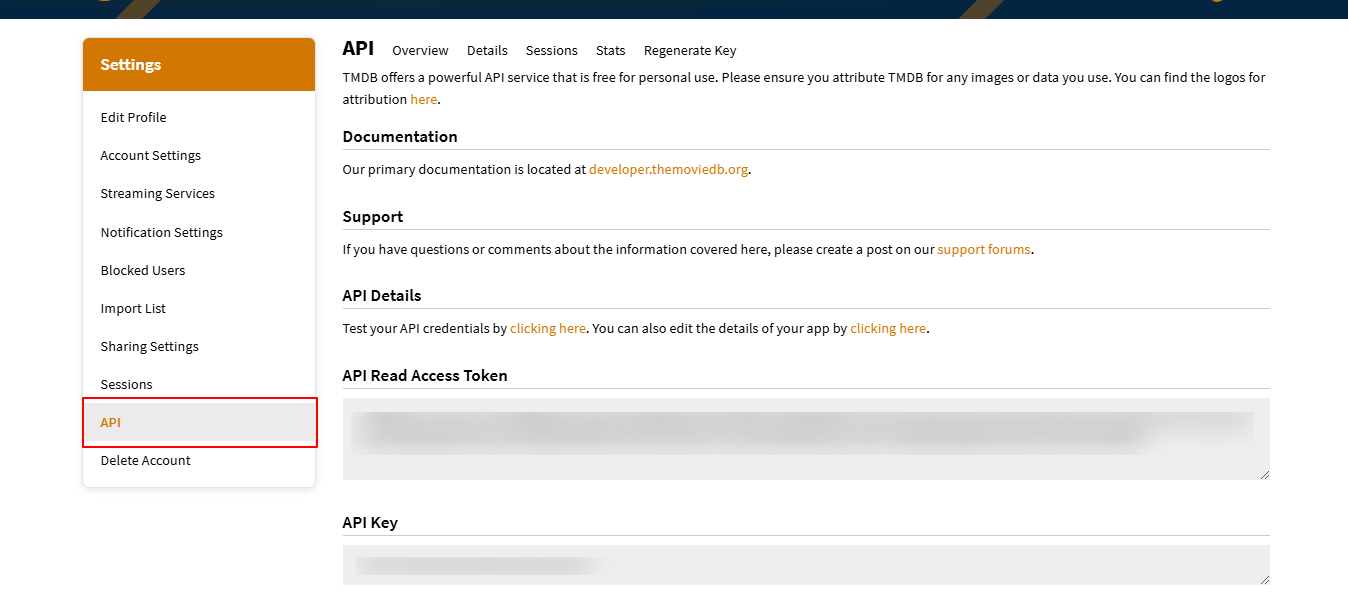This screenshot has width=1348, height=607.
Task: View the Stats tab
Action: point(610,50)
